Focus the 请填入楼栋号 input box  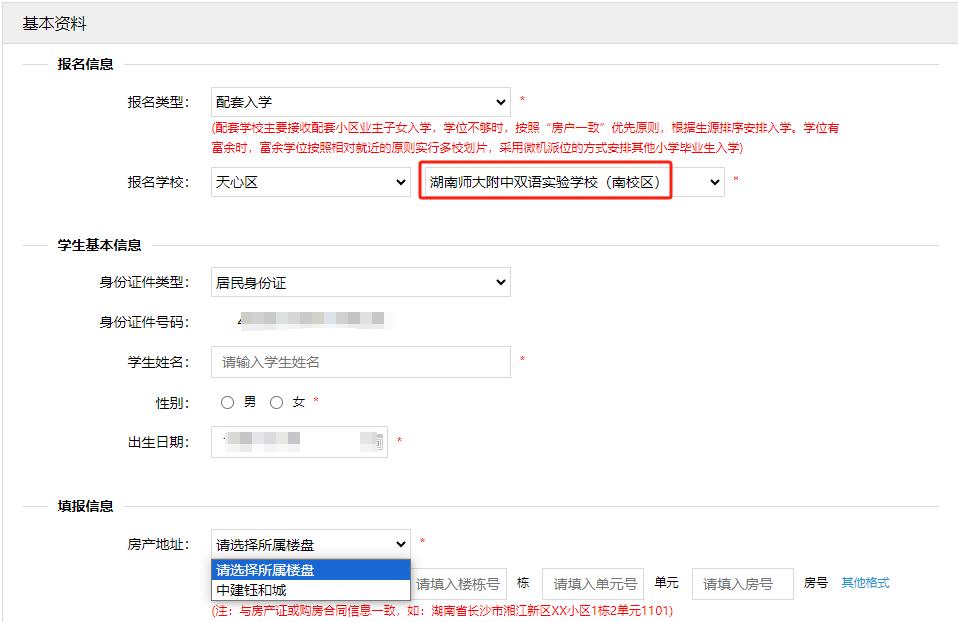click(x=458, y=584)
